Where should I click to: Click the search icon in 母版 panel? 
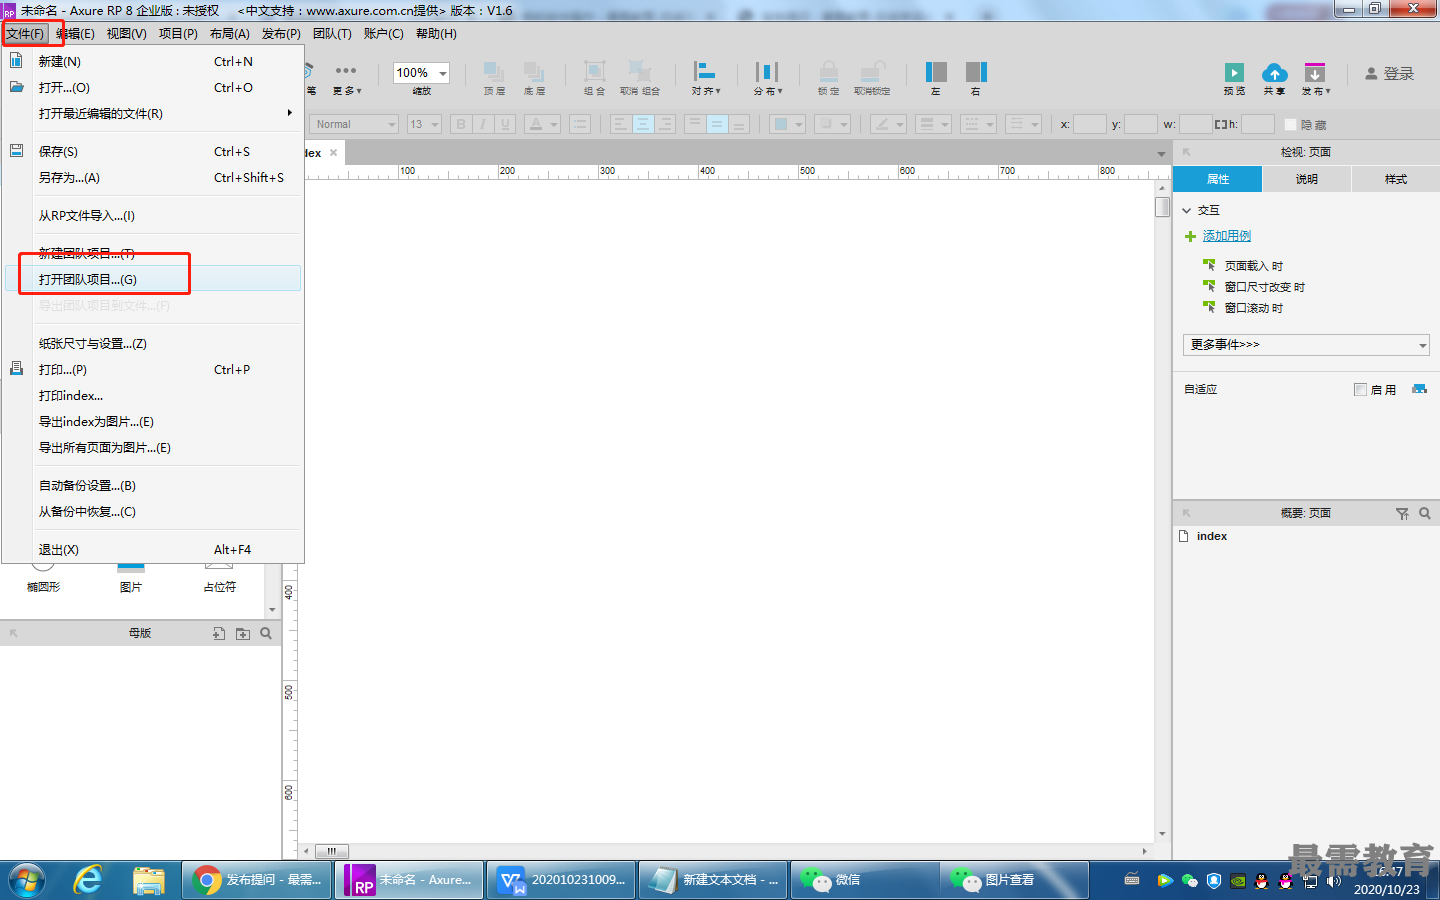click(x=266, y=633)
